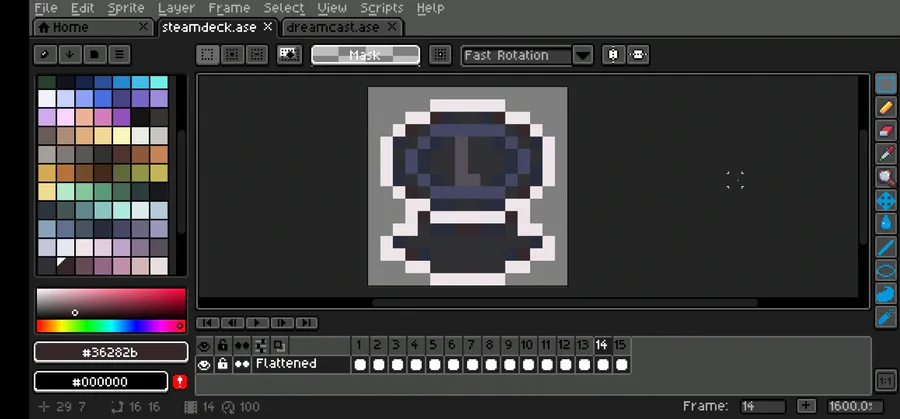Viewport: 900px width, 419px height.
Task: Select the Pencil tool
Action: pyautogui.click(x=886, y=107)
